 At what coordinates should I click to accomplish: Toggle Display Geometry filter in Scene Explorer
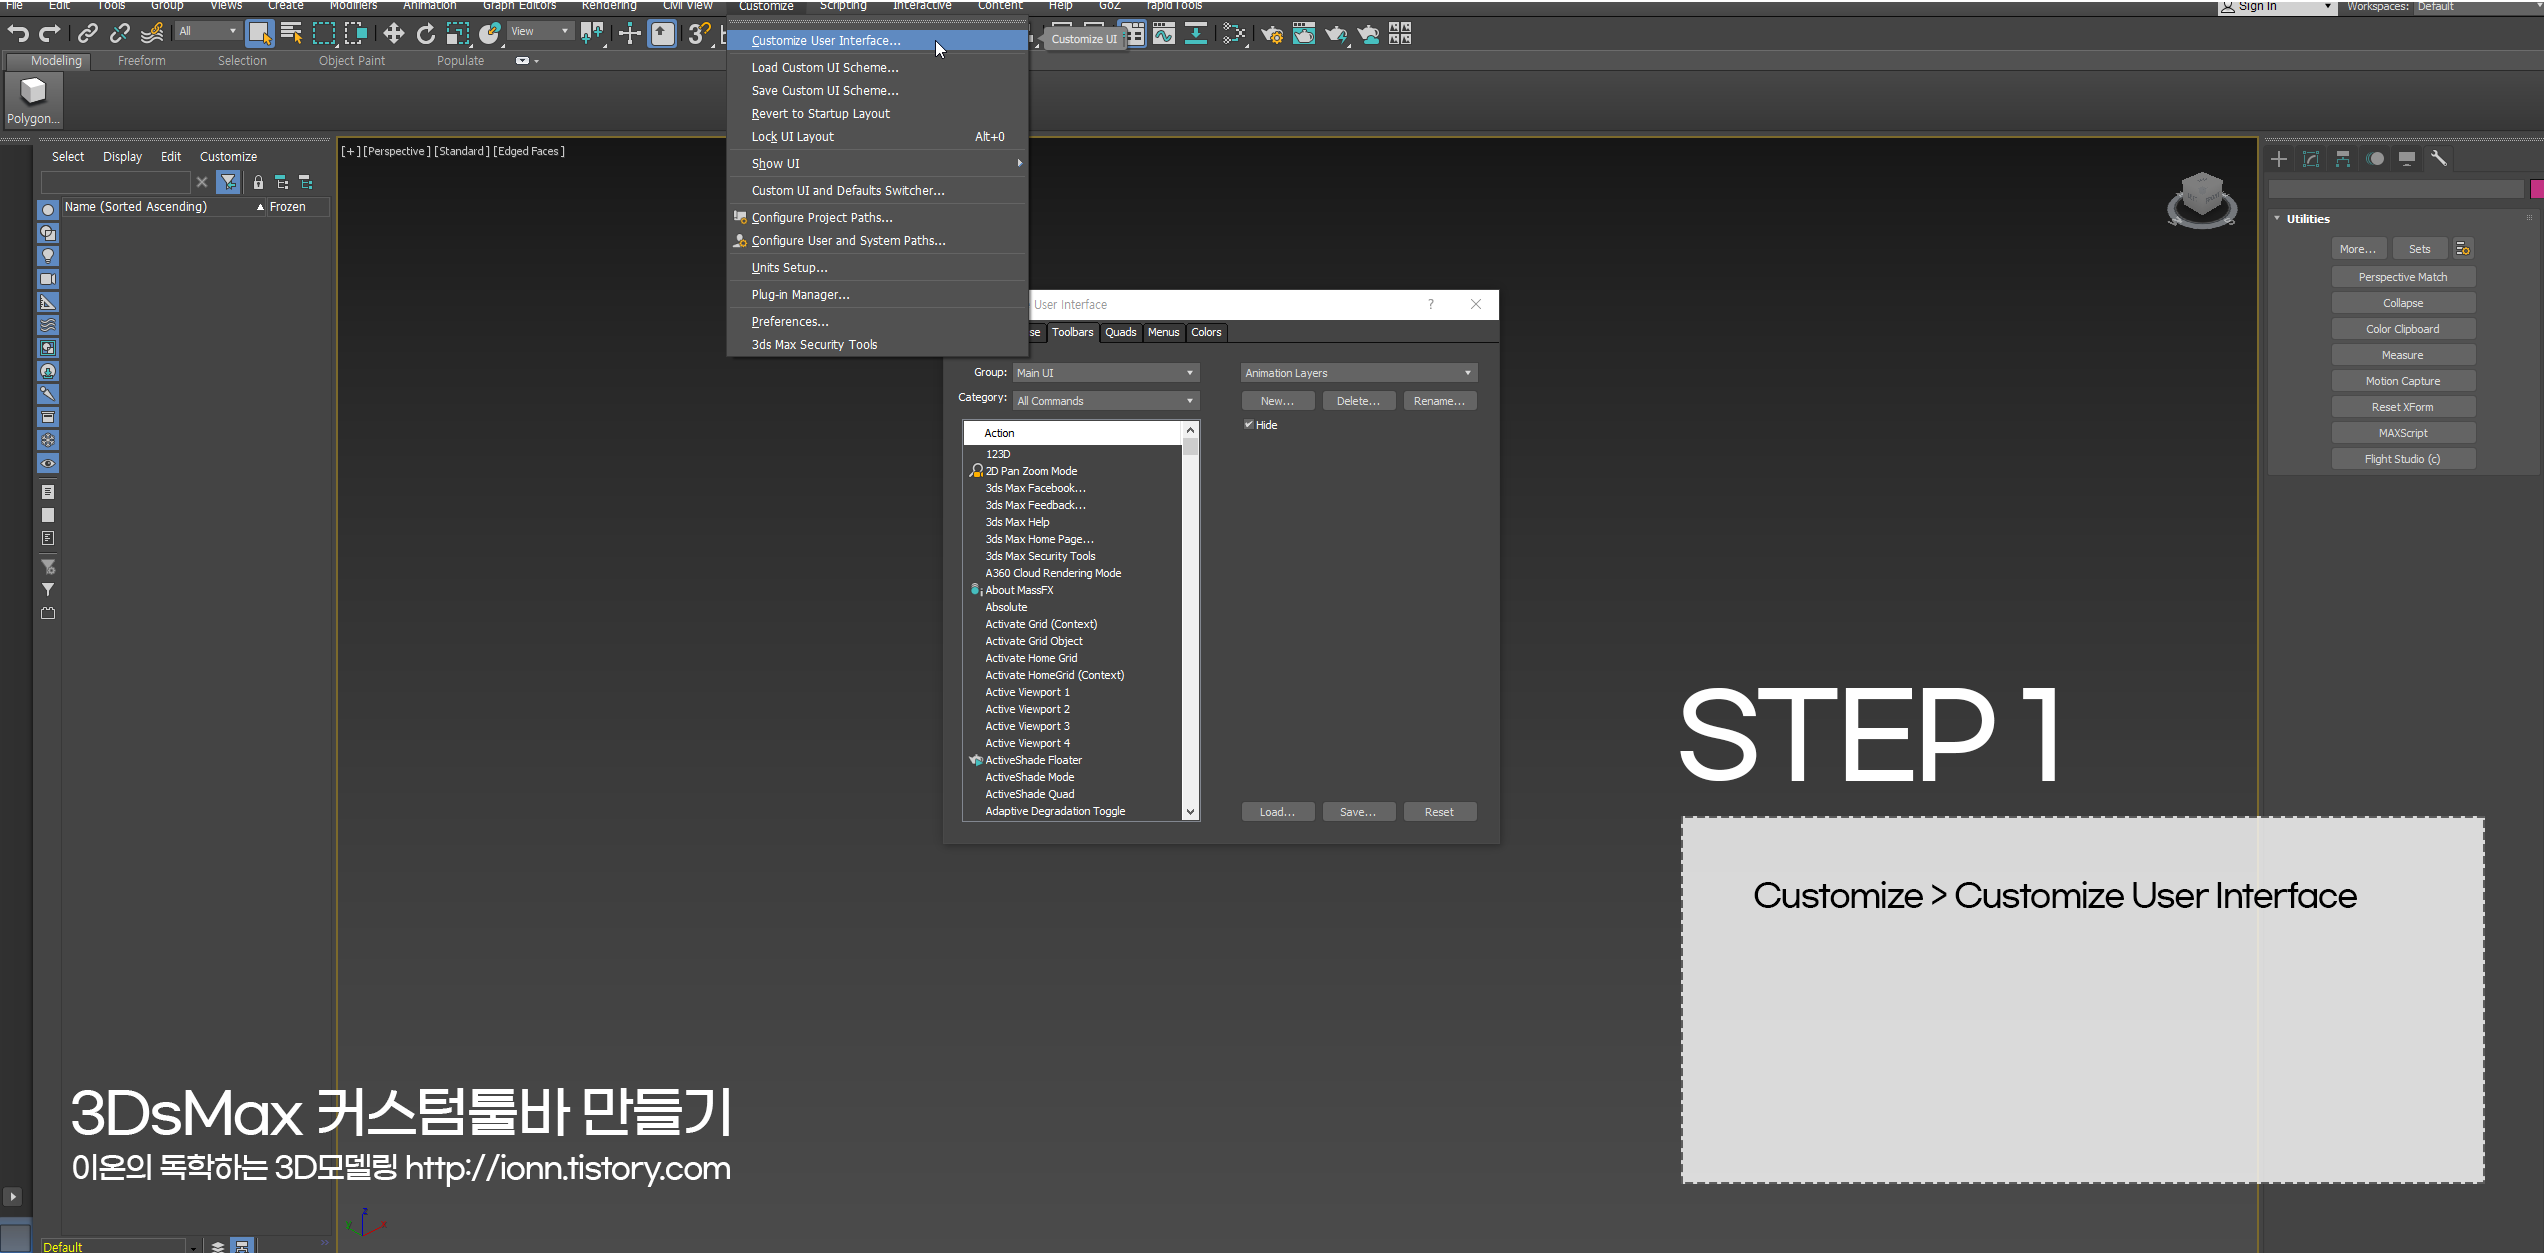(48, 210)
